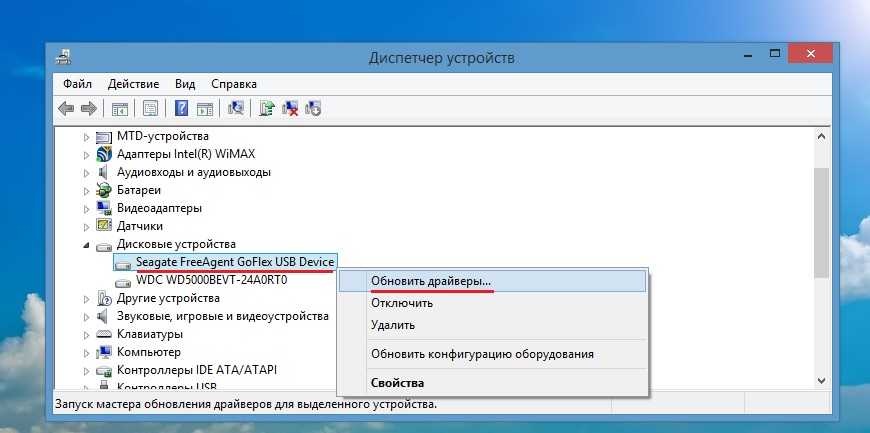The height and width of the screenshot is (433, 870).
Task: Click the Другие устройства question icon
Action: 104,298
